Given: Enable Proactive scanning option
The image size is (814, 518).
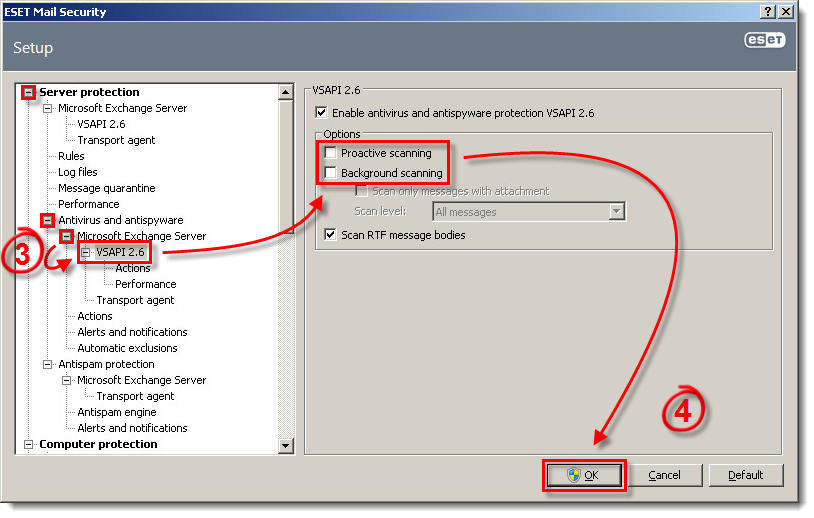Looking at the screenshot, I should tap(330, 153).
